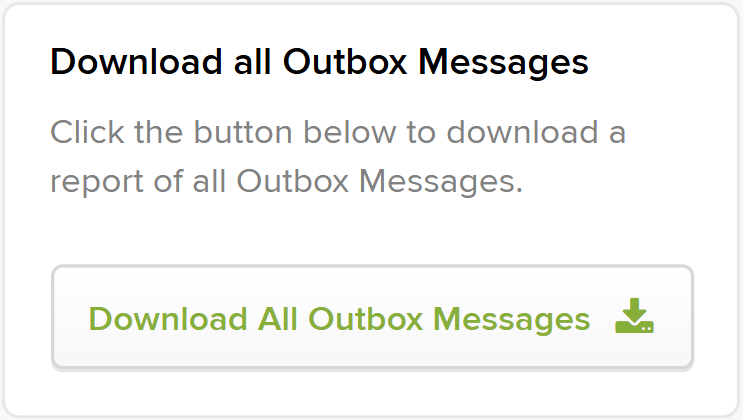
Task: Select the 'Download all Outbox Messages' heading
Action: pos(319,63)
